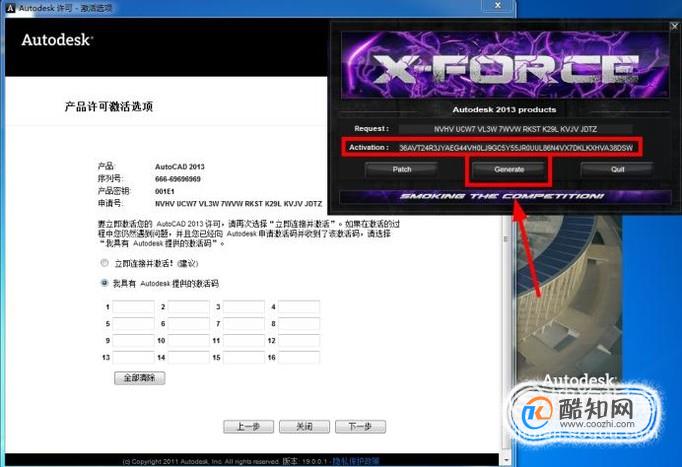
Task: Select the I have an activation code option
Action: click(104, 283)
